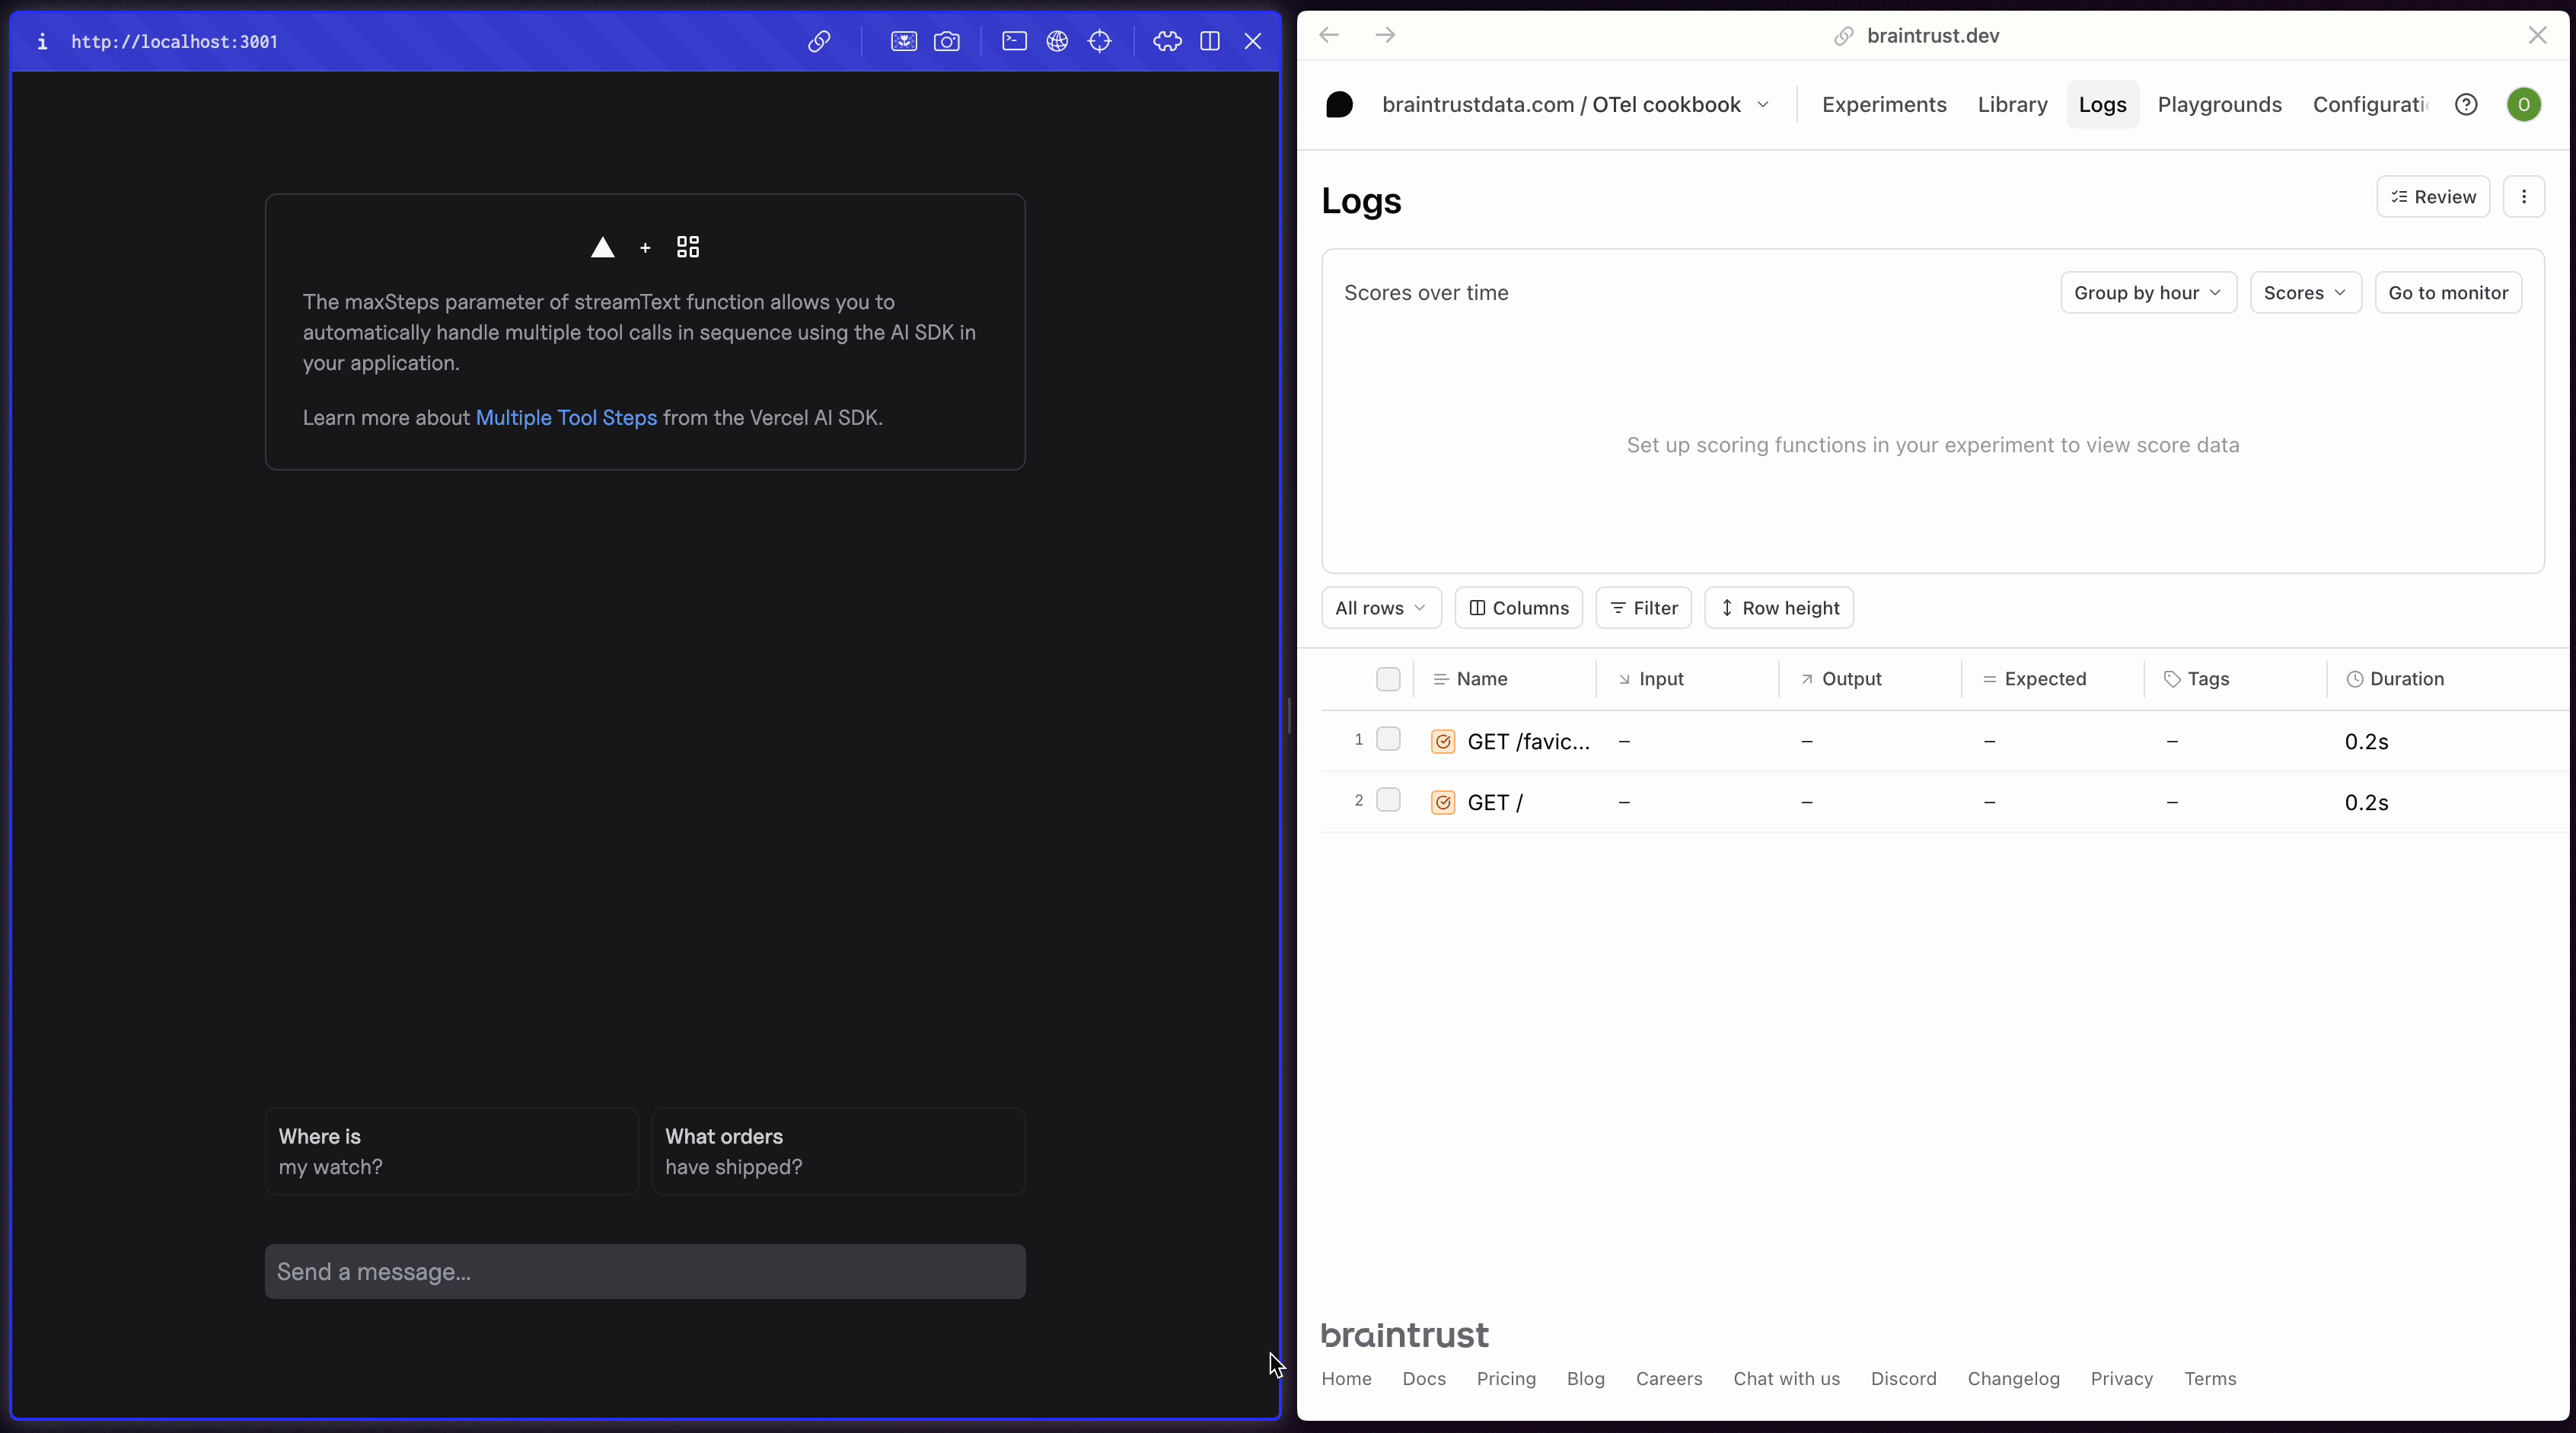Select the crosshair inspect icon
Image resolution: width=2576 pixels, height=1433 pixels.
point(1101,42)
